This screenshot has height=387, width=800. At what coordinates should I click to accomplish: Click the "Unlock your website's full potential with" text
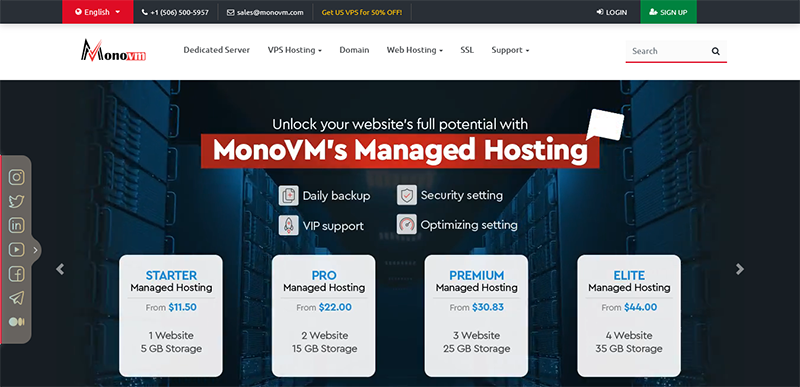click(x=400, y=124)
